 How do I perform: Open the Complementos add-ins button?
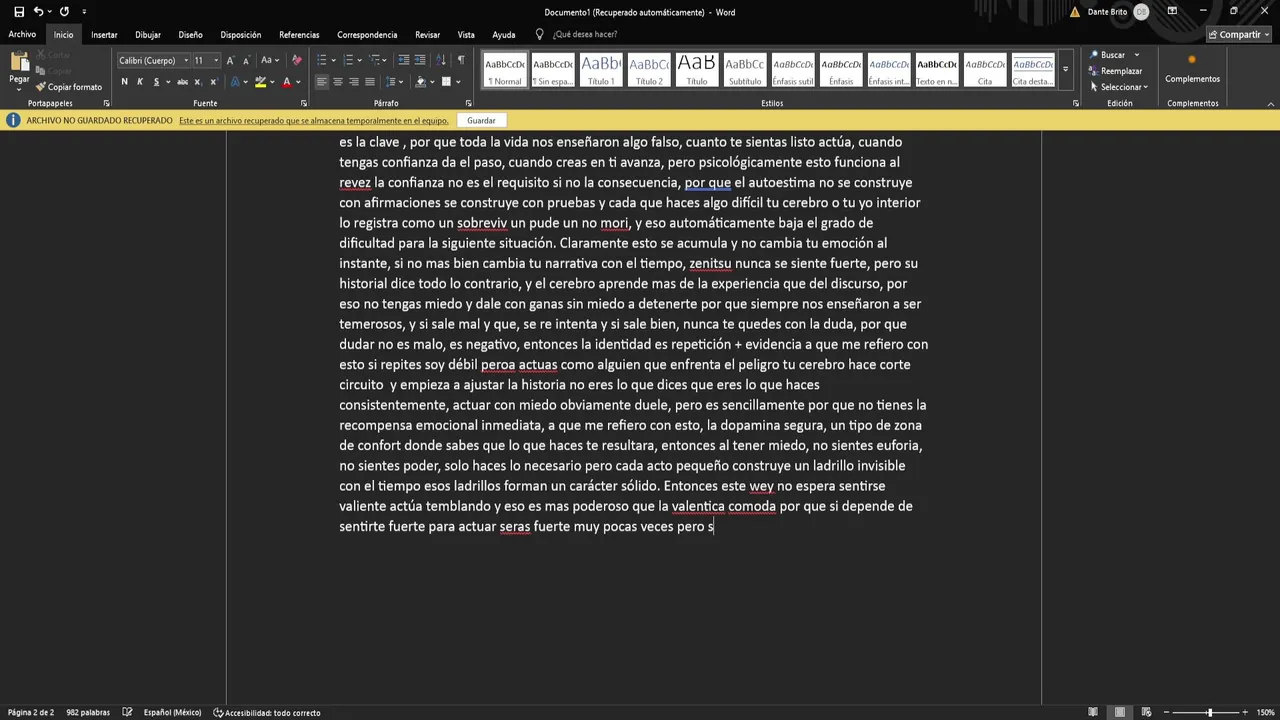click(x=1192, y=68)
